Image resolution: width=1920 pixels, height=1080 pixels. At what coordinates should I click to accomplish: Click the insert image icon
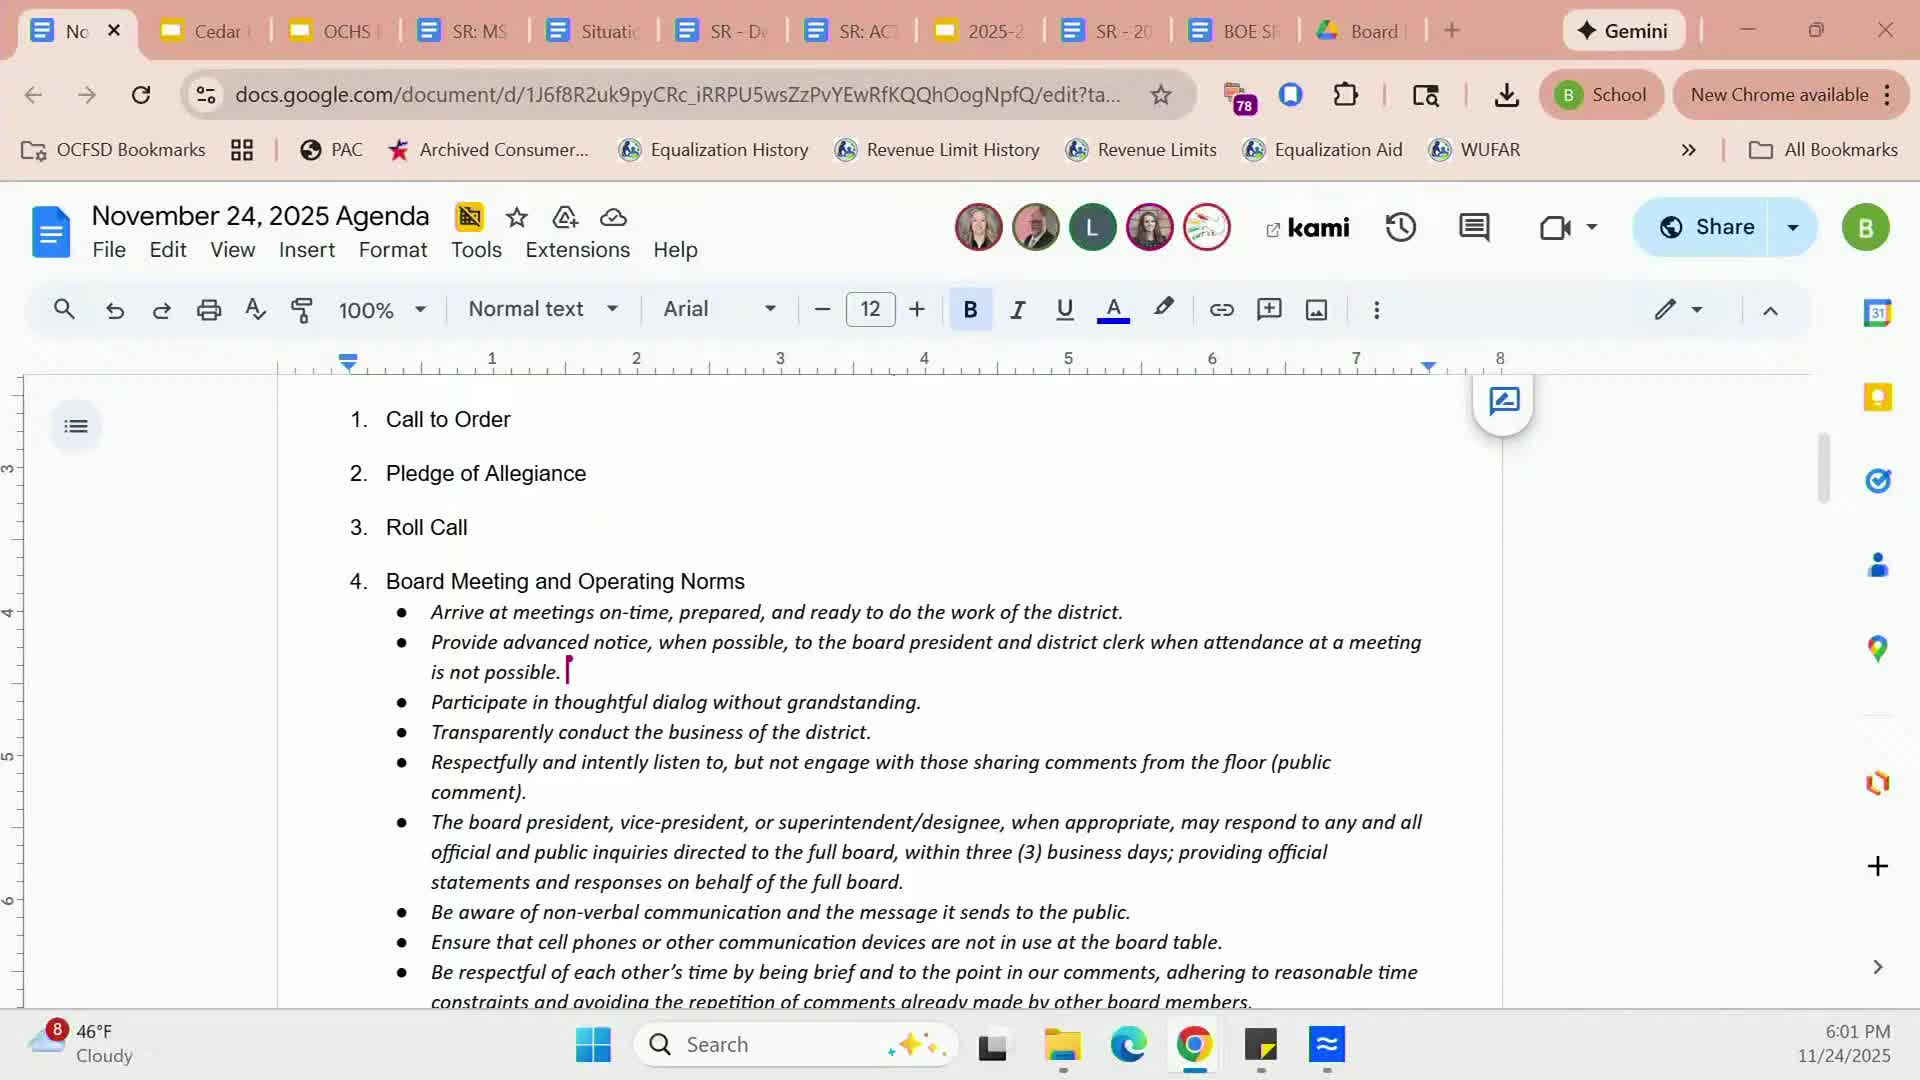pos(1316,310)
